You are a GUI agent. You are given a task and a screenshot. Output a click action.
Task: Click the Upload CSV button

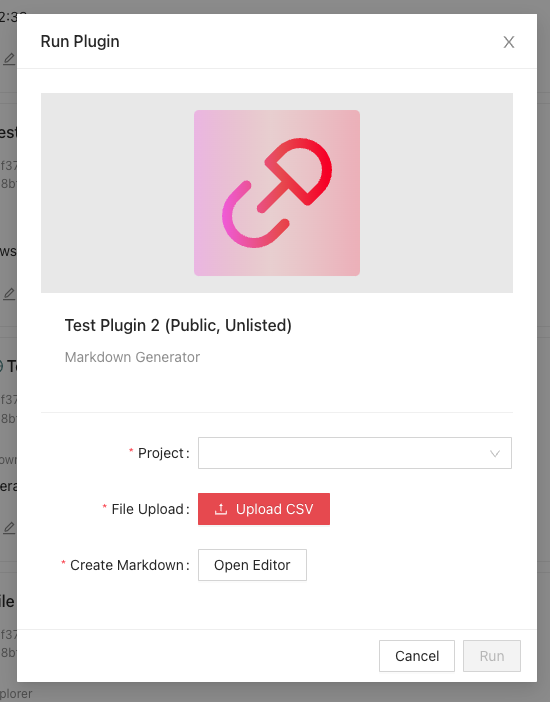(264, 509)
